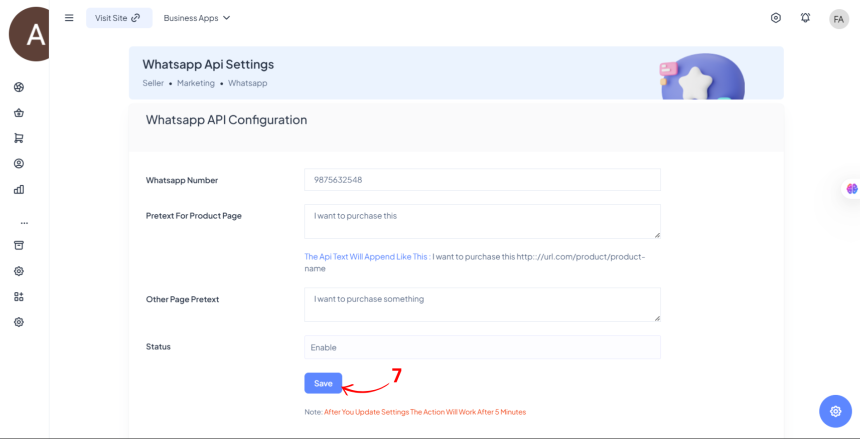Viewport: 860px width, 439px height.
Task: Click the archive box sidebar icon
Action: pyautogui.click(x=19, y=245)
